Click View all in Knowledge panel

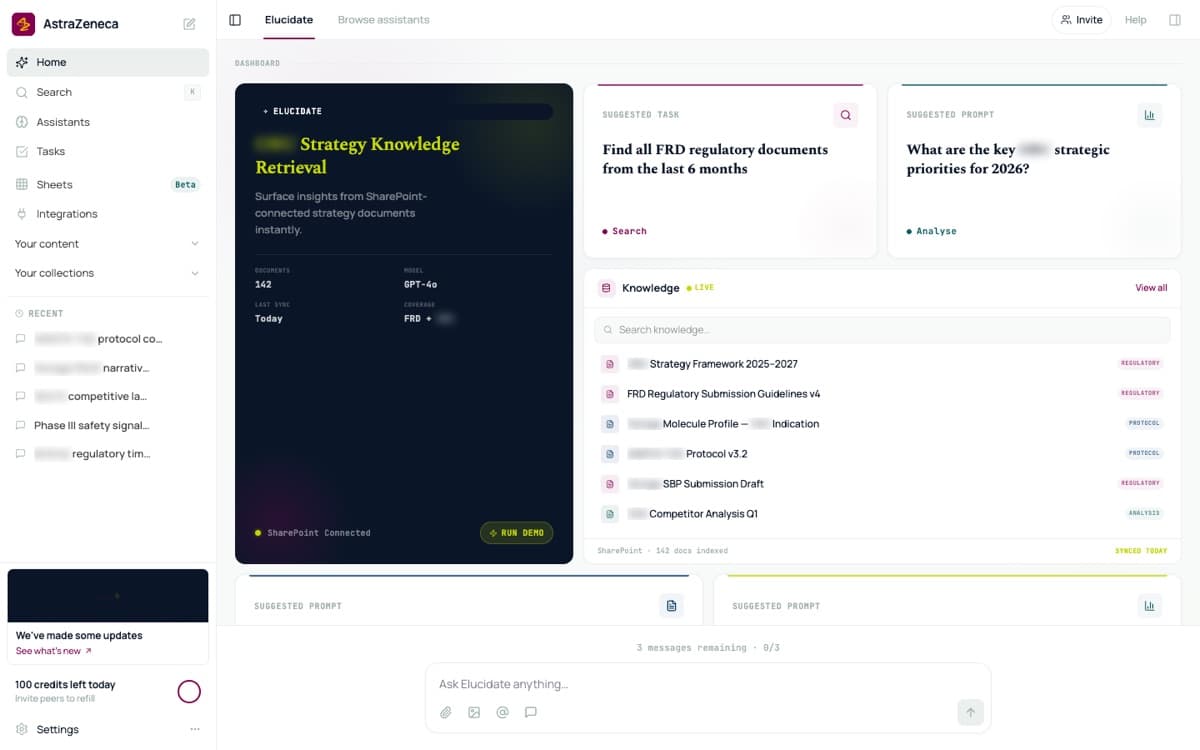[1151, 288]
